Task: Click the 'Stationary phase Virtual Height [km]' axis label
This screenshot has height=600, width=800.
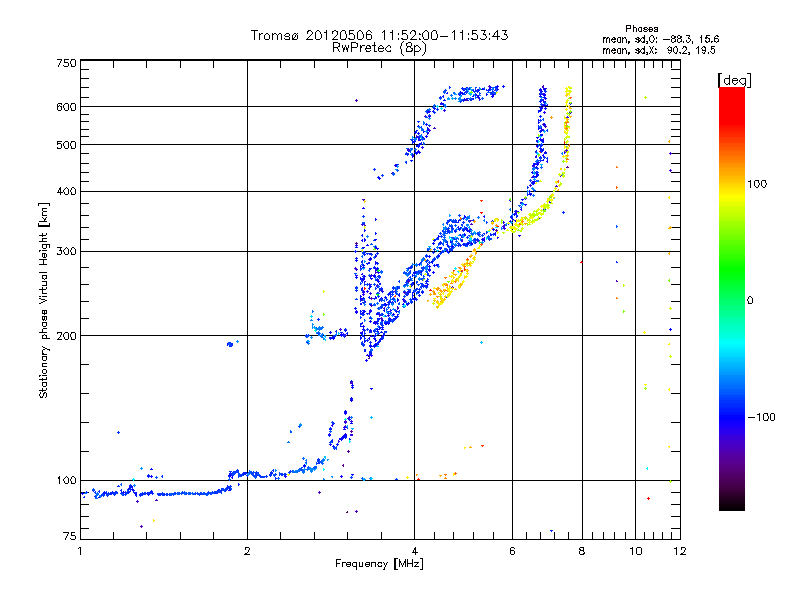Action: pyautogui.click(x=44, y=300)
